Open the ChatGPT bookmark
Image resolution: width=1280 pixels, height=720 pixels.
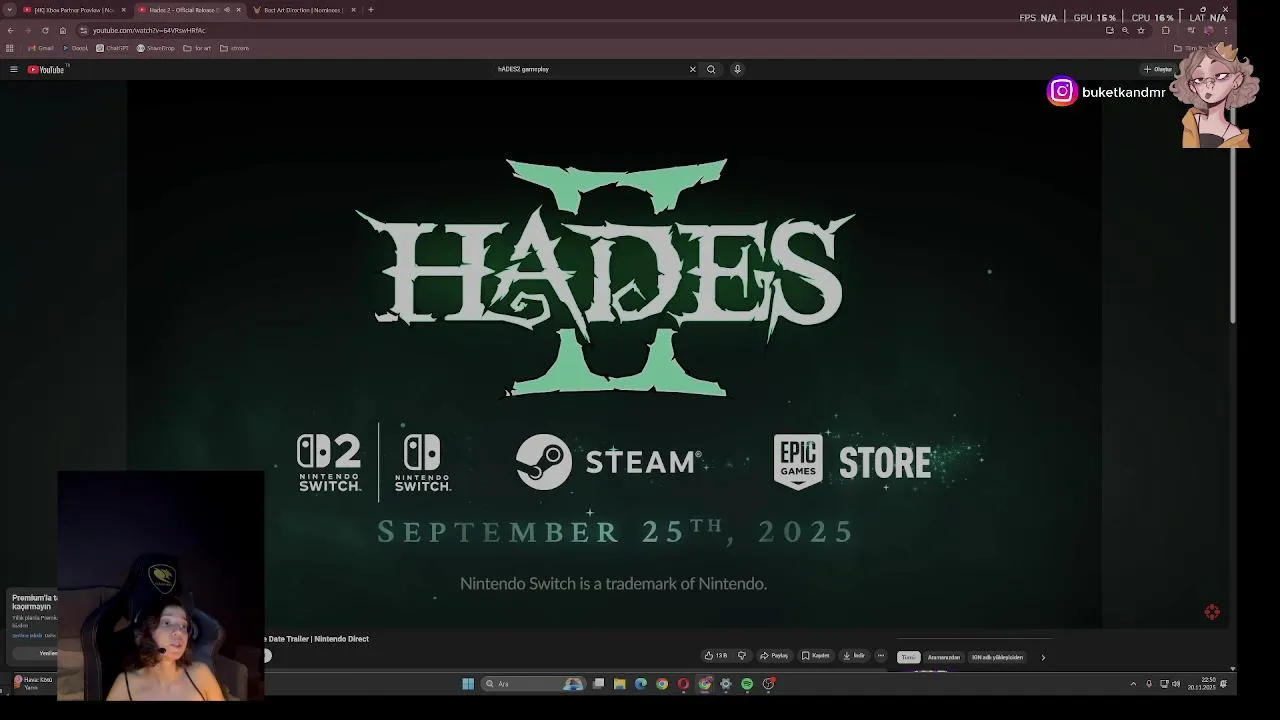click(112, 48)
